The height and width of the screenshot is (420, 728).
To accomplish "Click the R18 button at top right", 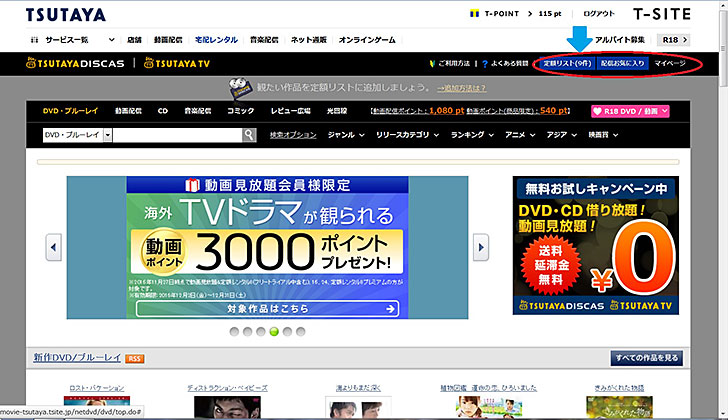I will [674, 40].
